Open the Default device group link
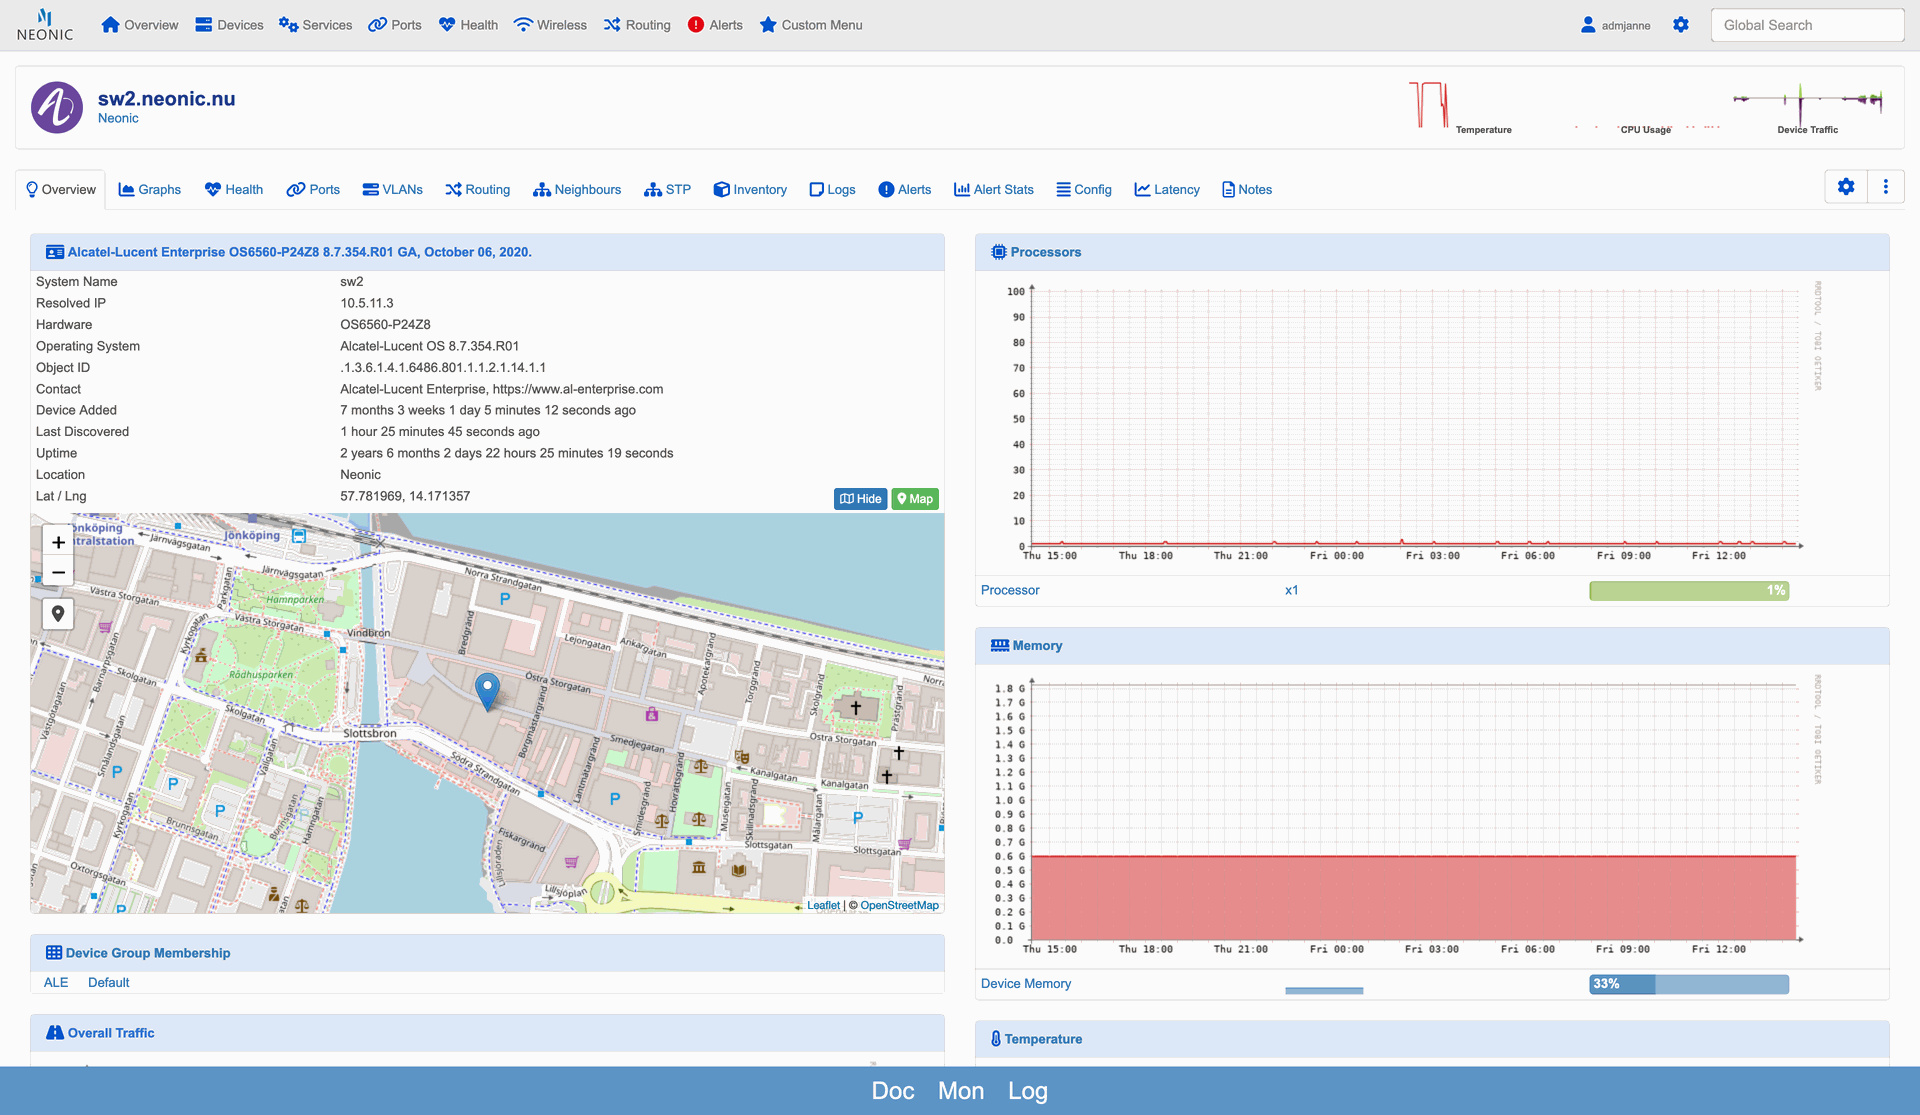The image size is (1920, 1115). tap(108, 983)
